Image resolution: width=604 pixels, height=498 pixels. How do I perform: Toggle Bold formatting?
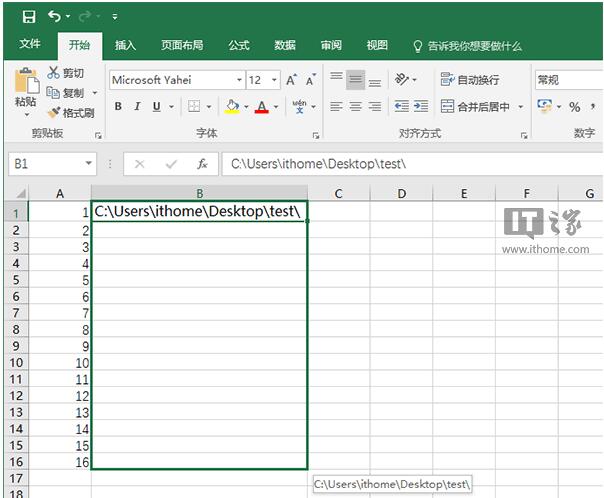pyautogui.click(x=118, y=107)
